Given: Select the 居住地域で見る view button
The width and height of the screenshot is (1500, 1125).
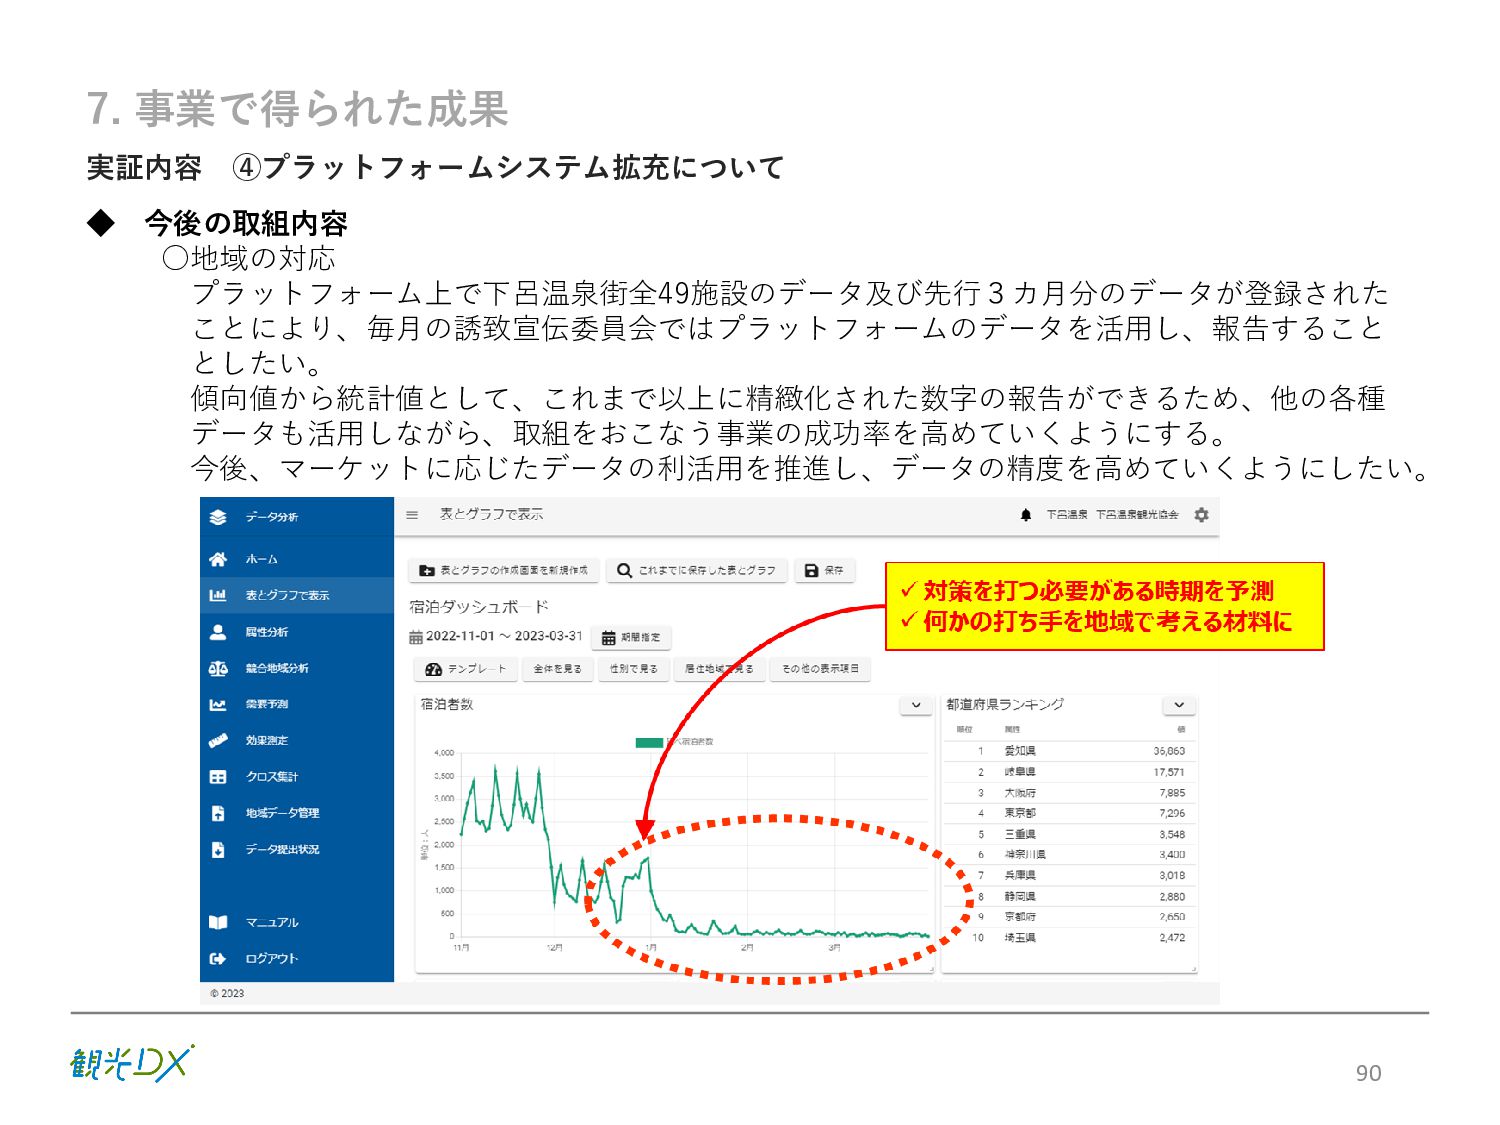Looking at the screenshot, I should [719, 669].
